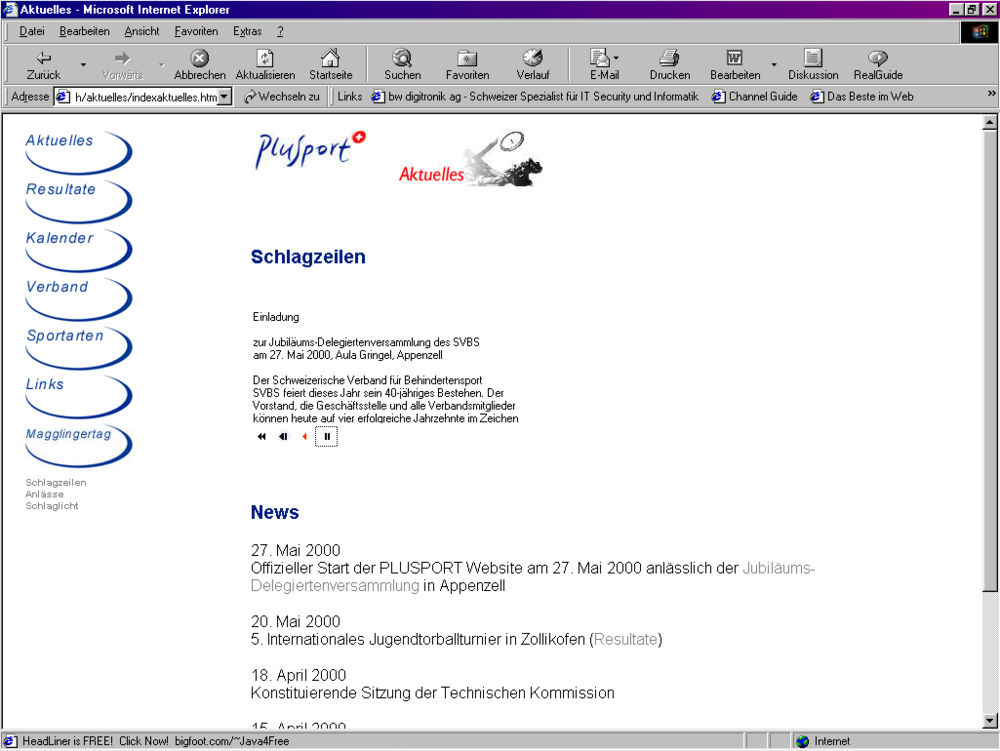1000x751 pixels.
Task: Click the red reverse play arrow
Action: point(304,437)
